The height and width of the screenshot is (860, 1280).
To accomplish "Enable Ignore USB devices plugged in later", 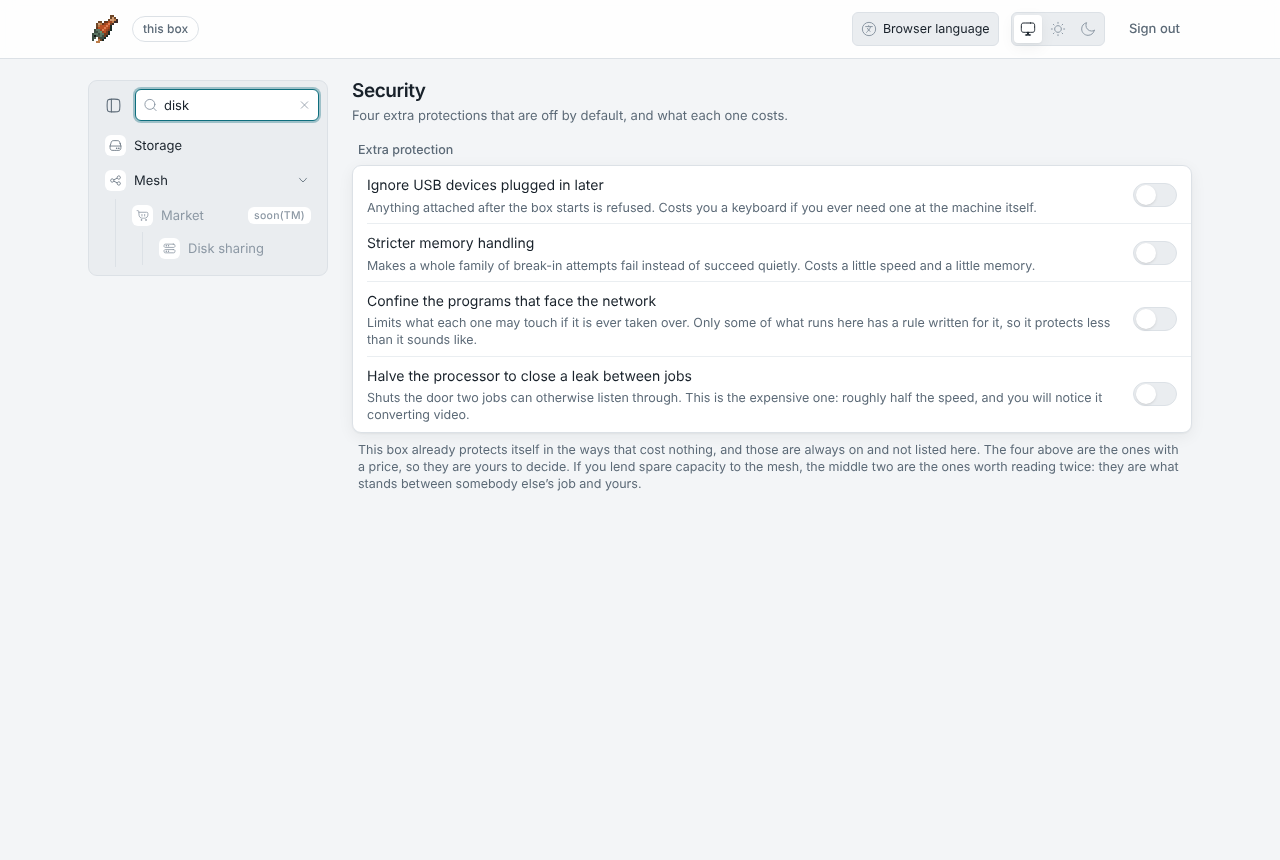I will pos(1155,195).
